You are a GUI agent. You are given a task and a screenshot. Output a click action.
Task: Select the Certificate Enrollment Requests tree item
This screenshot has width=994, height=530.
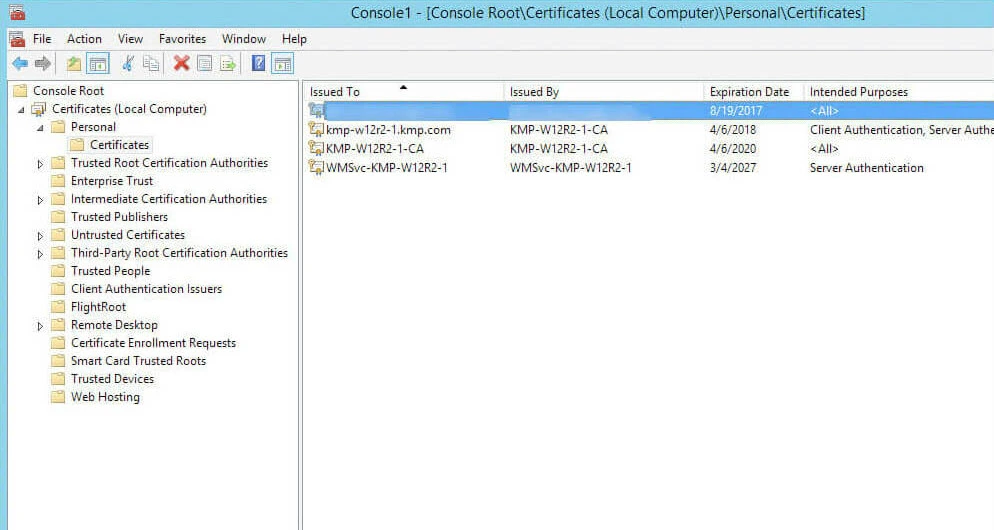click(153, 343)
